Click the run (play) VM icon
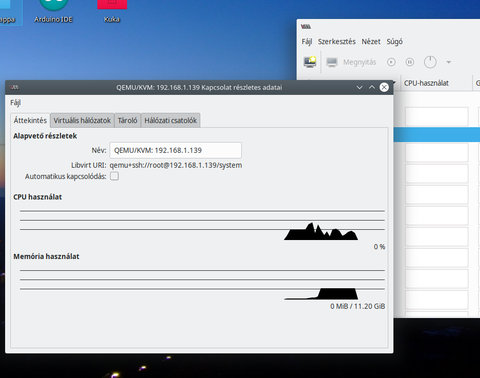The width and height of the screenshot is (480, 378). pos(391,62)
